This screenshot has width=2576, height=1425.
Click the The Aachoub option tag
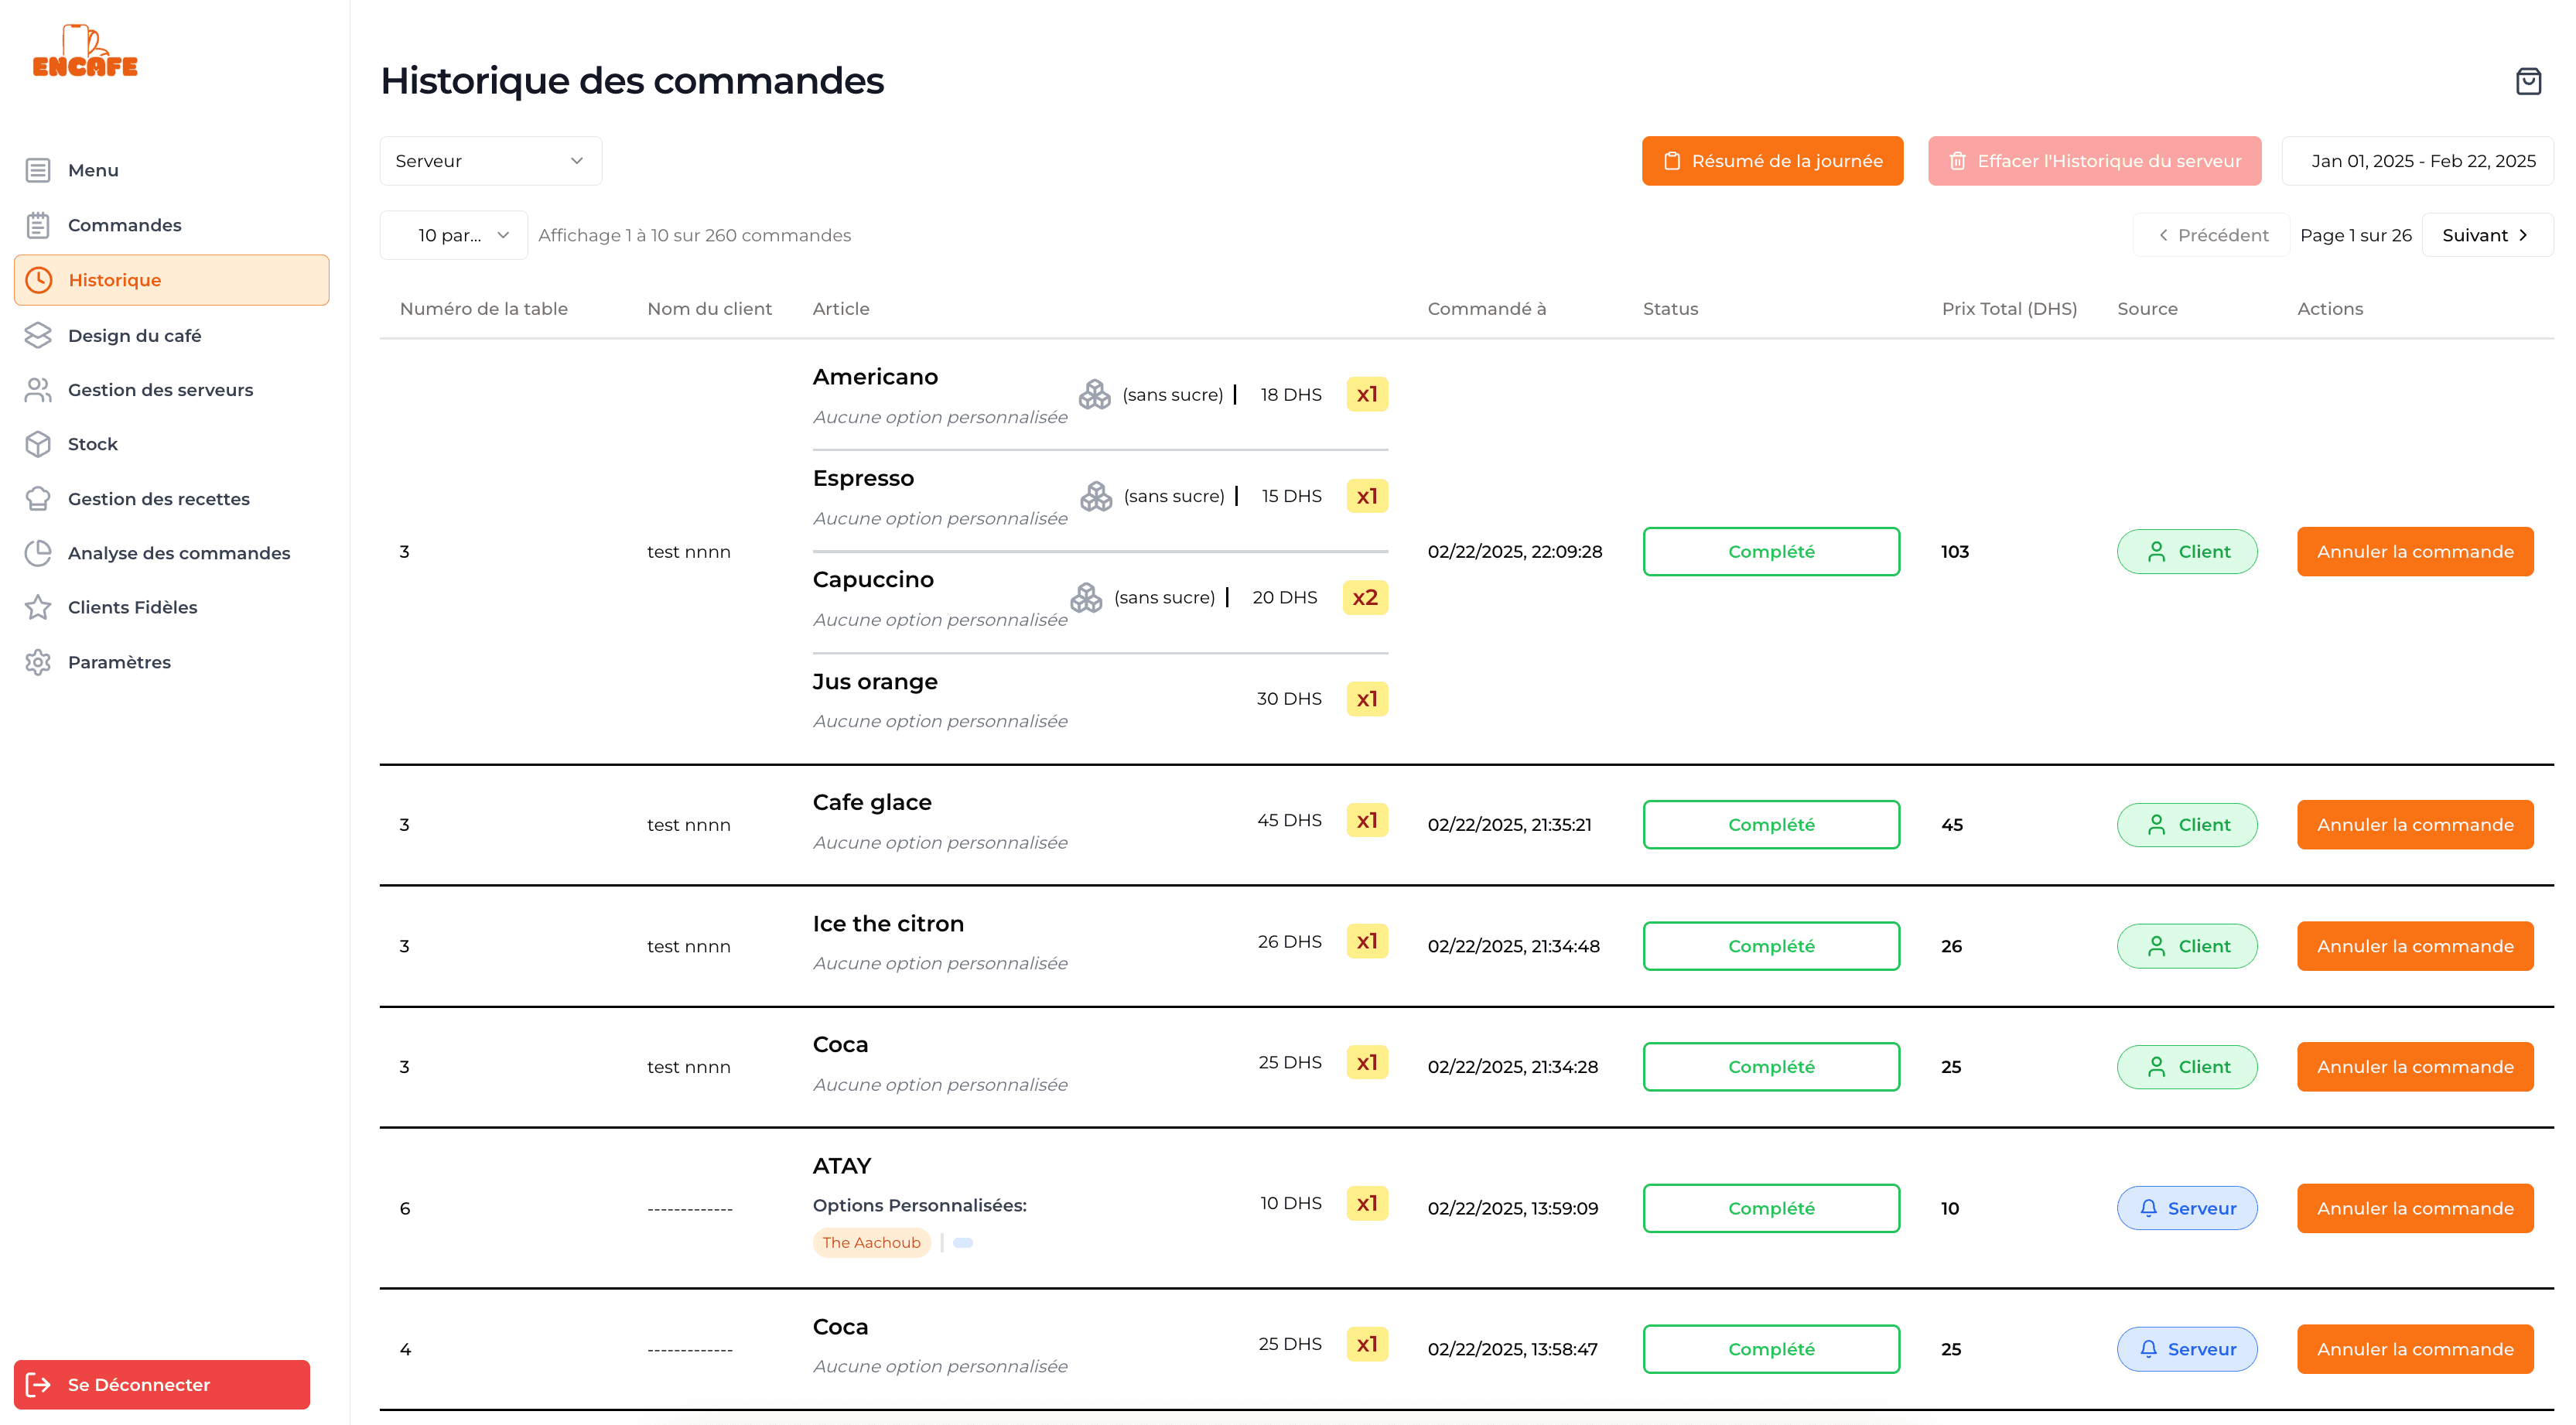pos(871,1243)
